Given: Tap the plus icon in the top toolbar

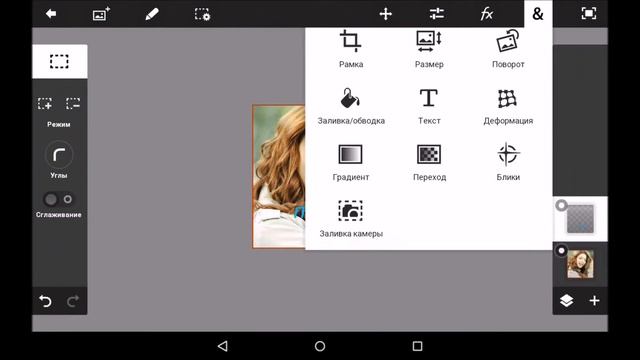Looking at the screenshot, I should click(x=385, y=14).
